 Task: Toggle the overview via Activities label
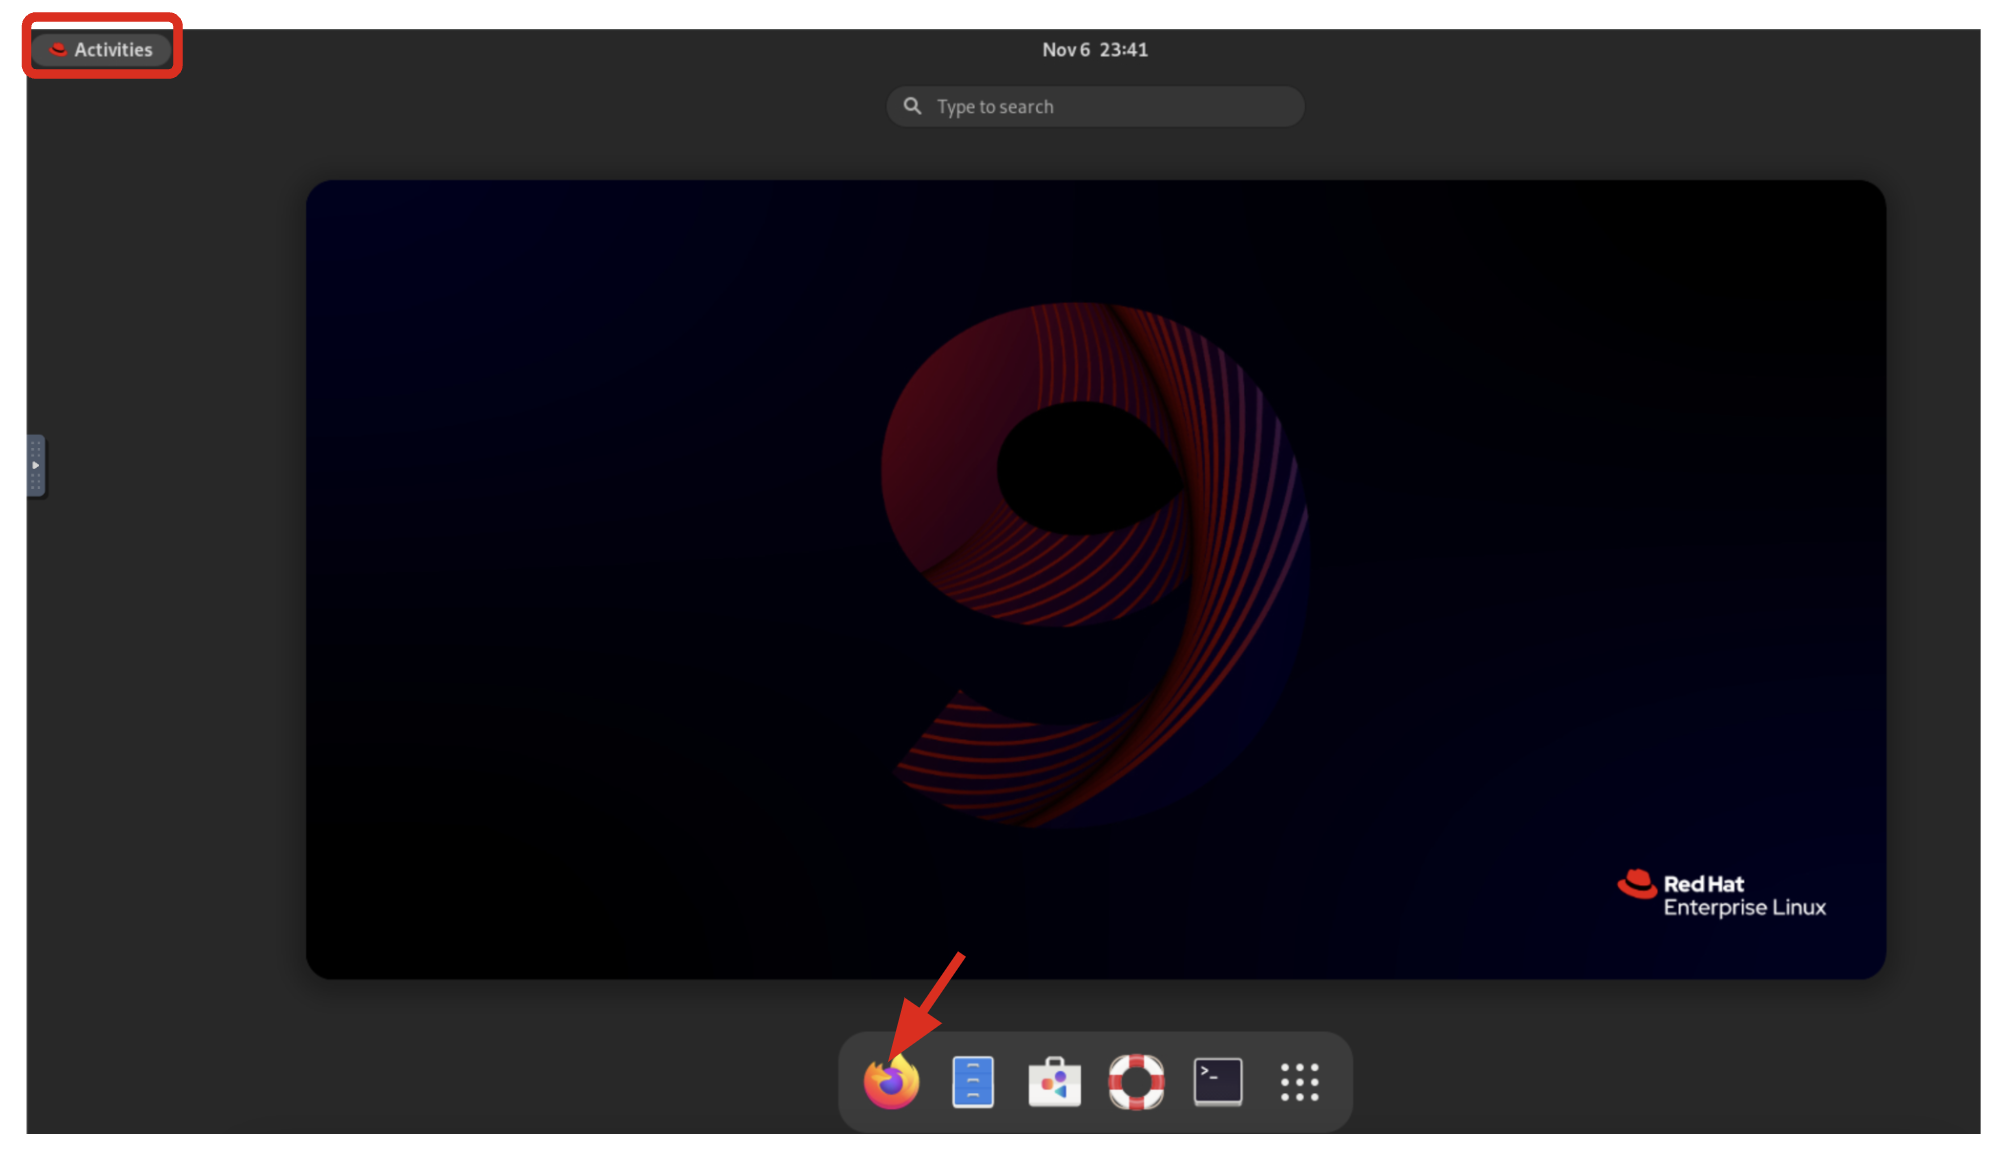(113, 50)
